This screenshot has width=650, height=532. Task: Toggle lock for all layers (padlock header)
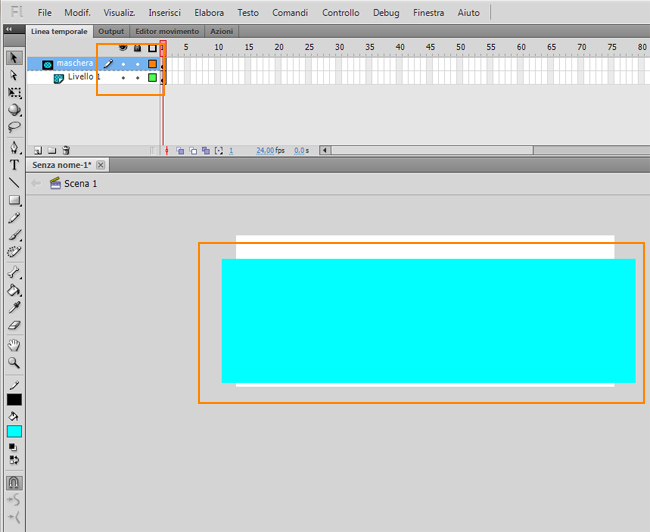(x=138, y=48)
